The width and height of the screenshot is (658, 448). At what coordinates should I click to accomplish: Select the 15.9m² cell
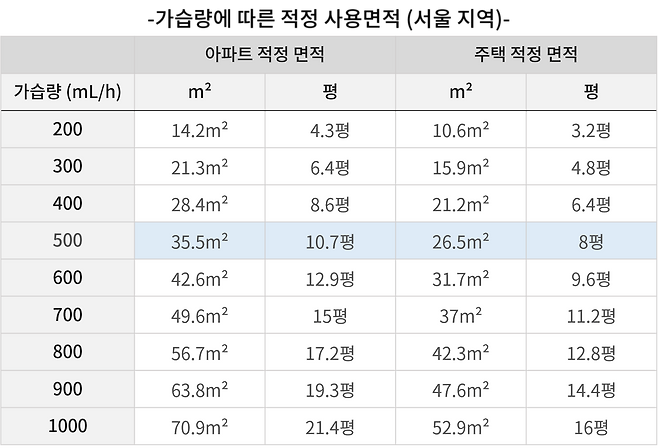click(x=460, y=166)
